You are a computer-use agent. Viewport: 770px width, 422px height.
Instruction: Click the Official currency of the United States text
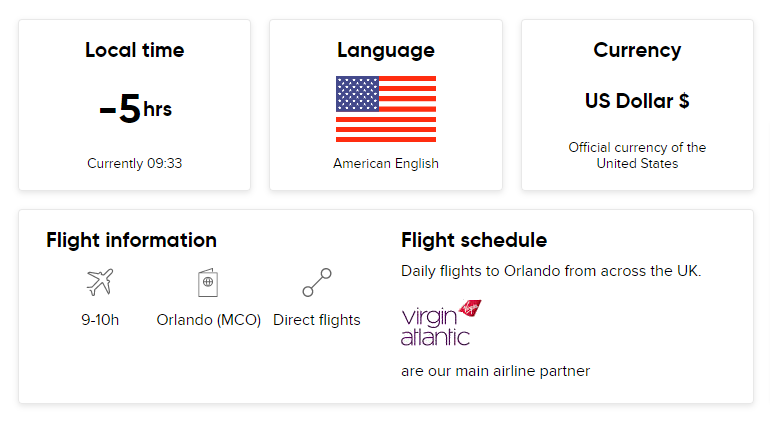[x=637, y=155]
